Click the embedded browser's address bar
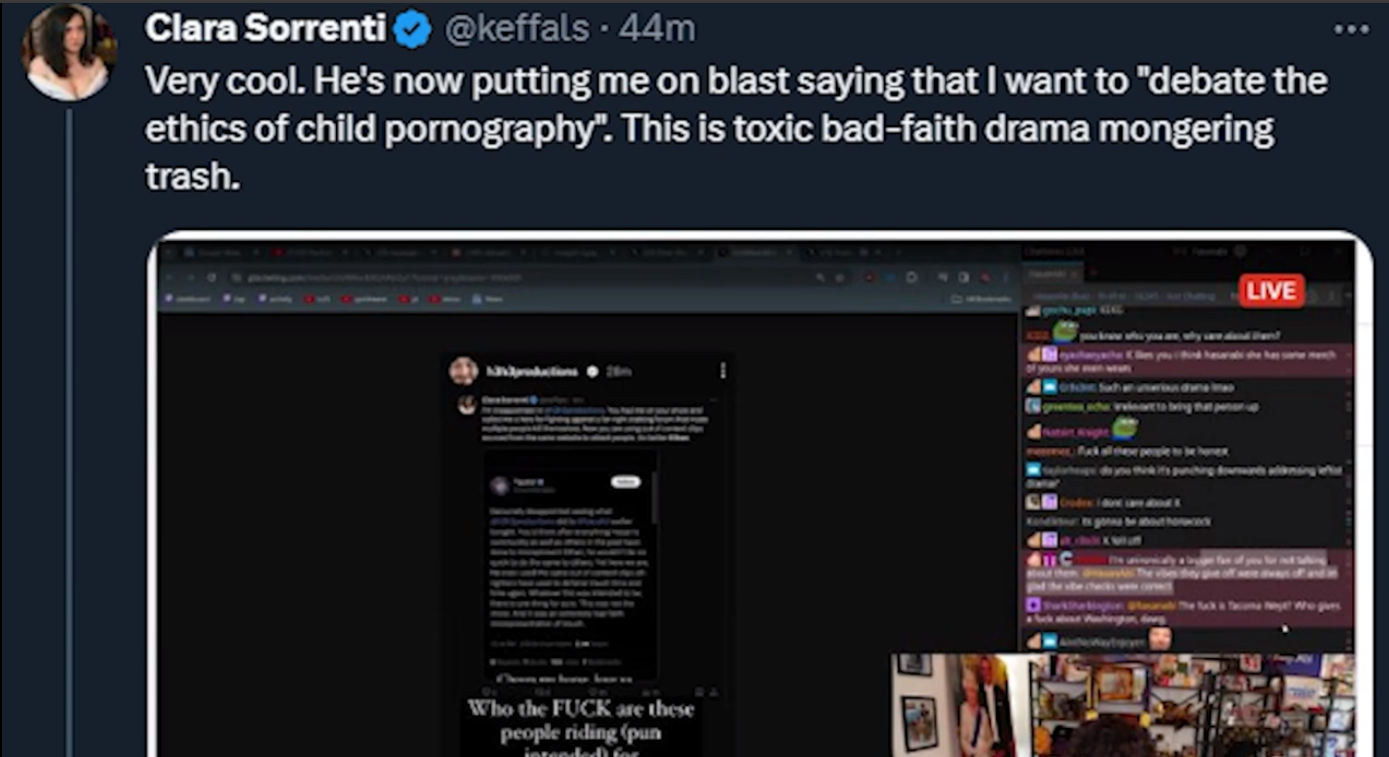This screenshot has width=1389, height=757. (520, 277)
